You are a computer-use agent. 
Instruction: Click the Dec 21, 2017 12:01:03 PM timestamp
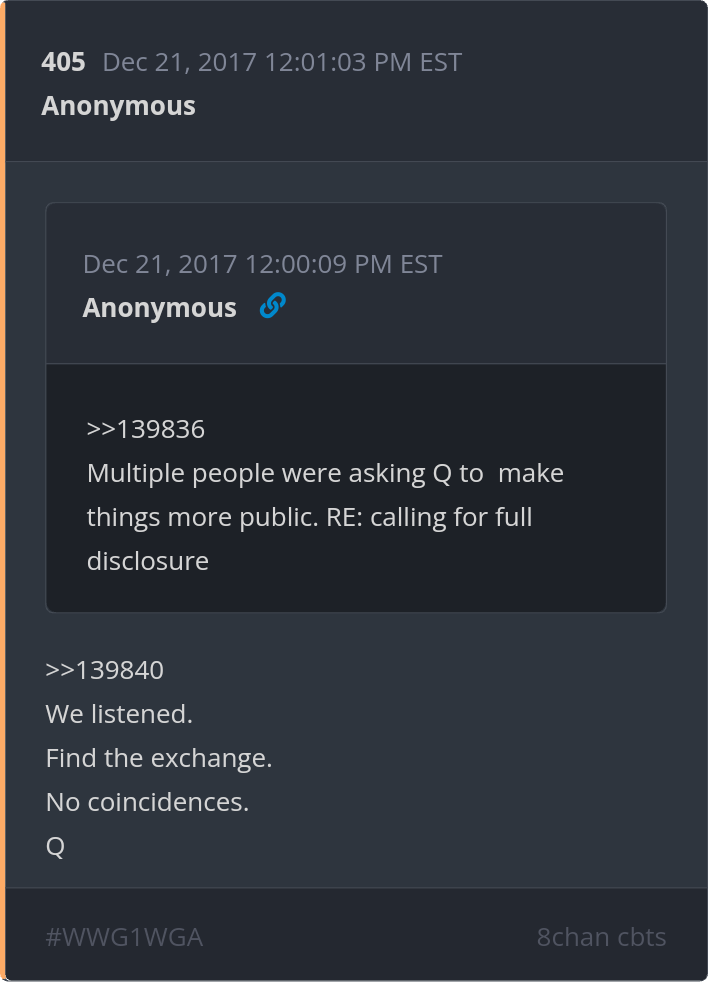point(282,62)
